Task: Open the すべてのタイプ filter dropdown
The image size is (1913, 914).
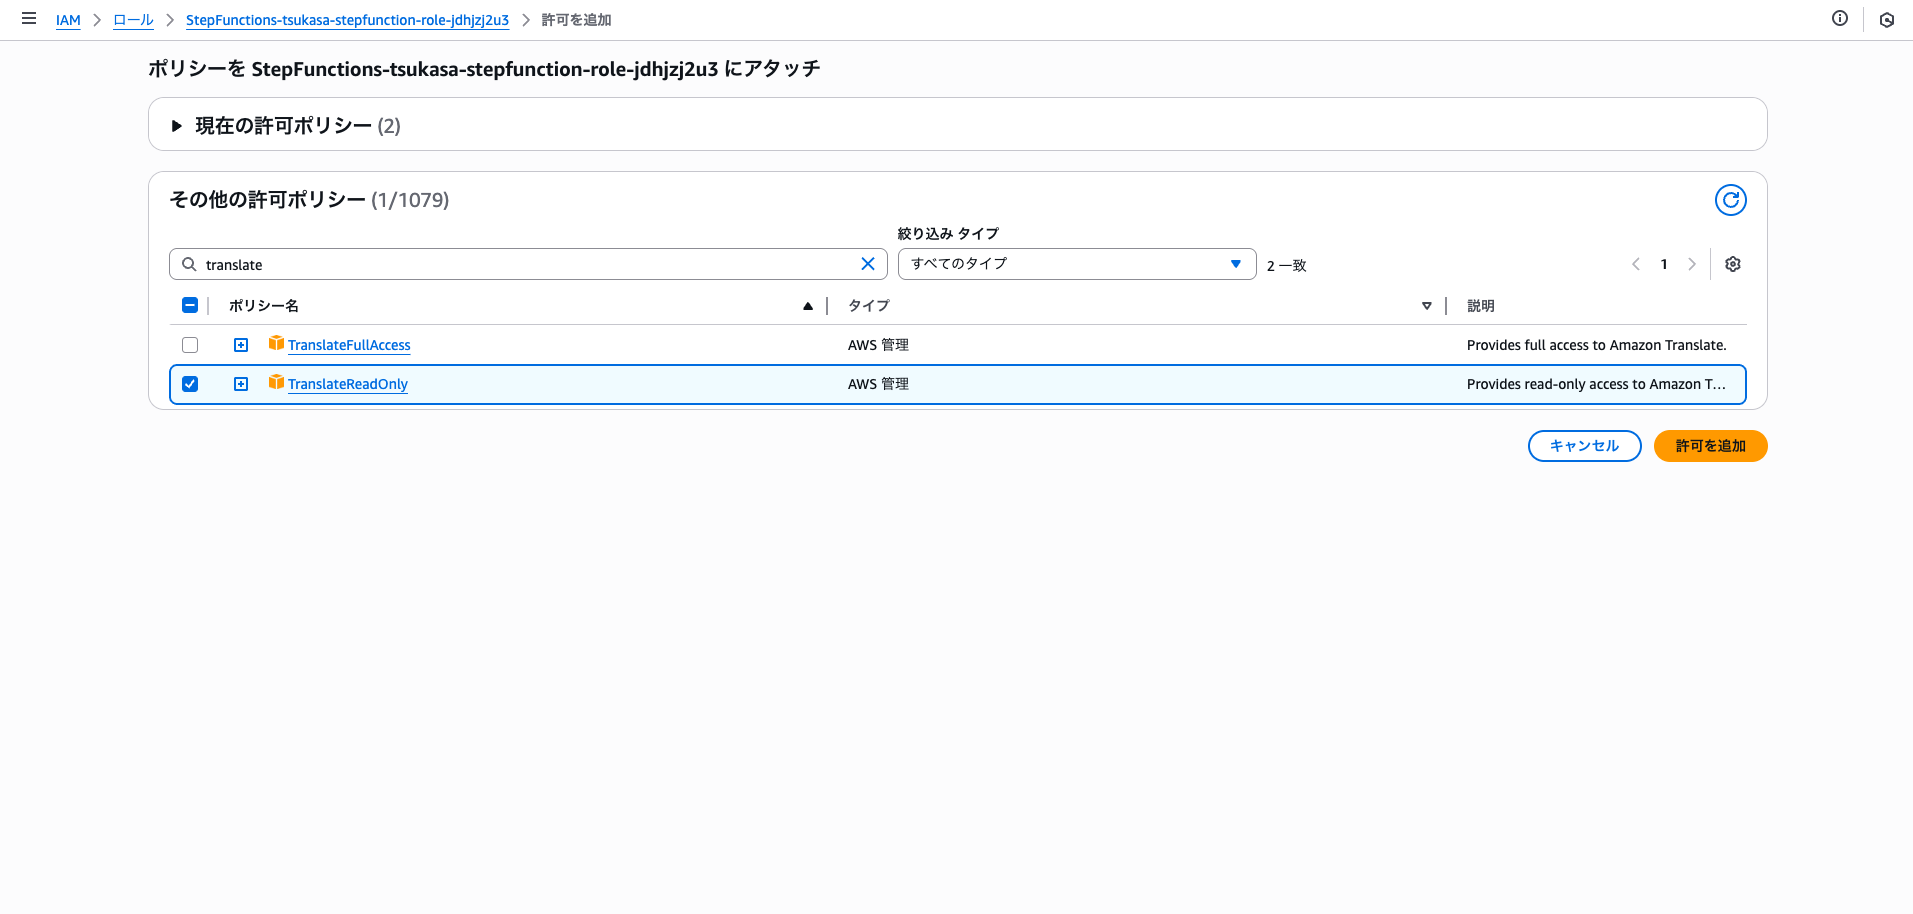Action: pos(1077,264)
